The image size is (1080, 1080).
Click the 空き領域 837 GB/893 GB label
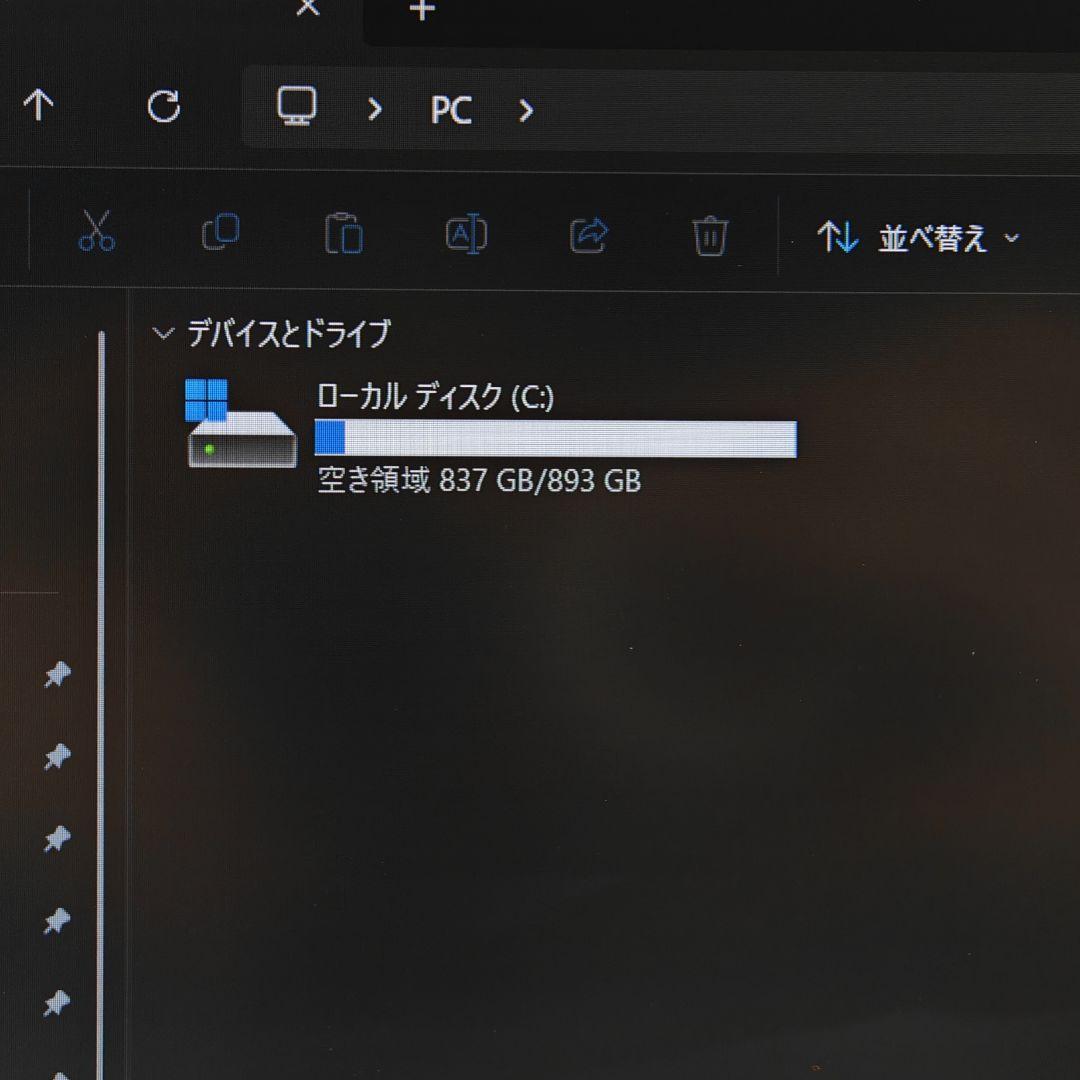[476, 481]
